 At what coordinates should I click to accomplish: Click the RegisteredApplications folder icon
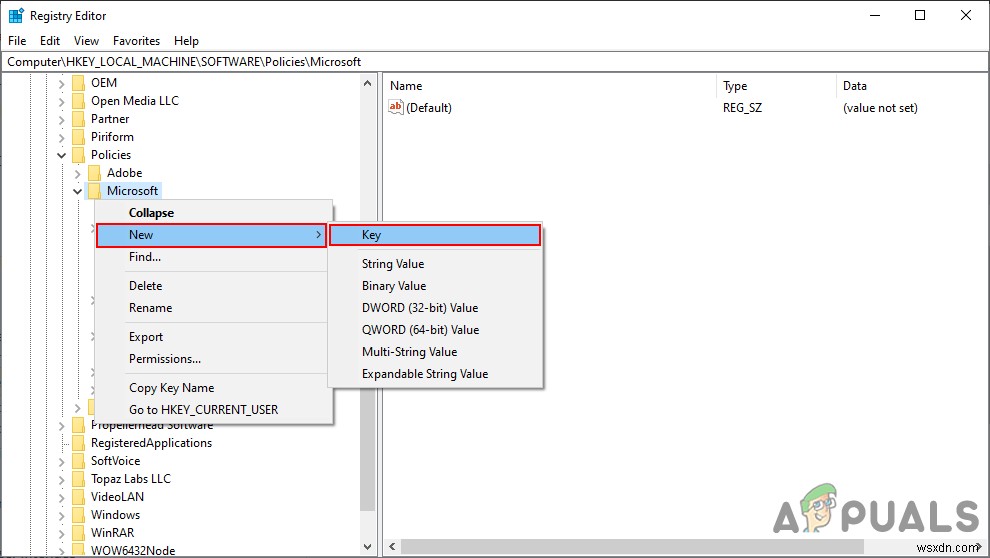[x=78, y=443]
